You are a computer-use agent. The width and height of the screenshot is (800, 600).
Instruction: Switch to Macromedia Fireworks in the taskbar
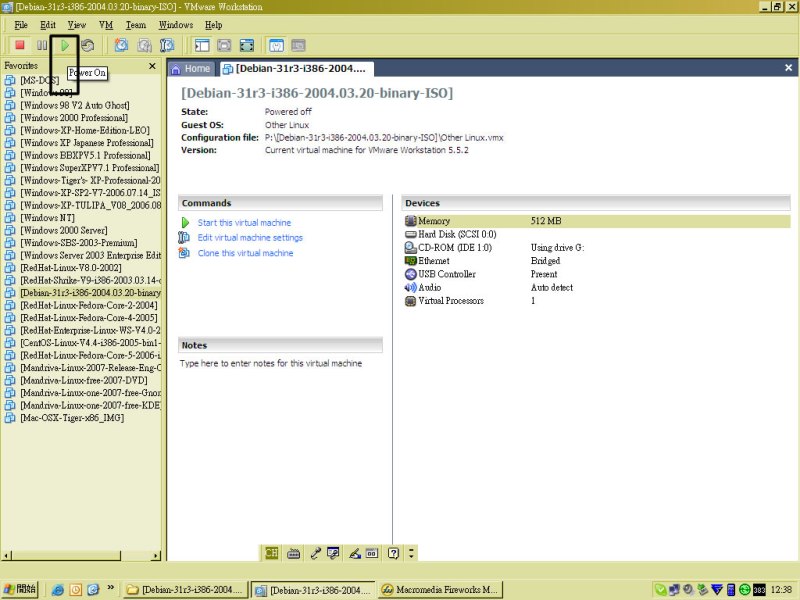pos(440,590)
